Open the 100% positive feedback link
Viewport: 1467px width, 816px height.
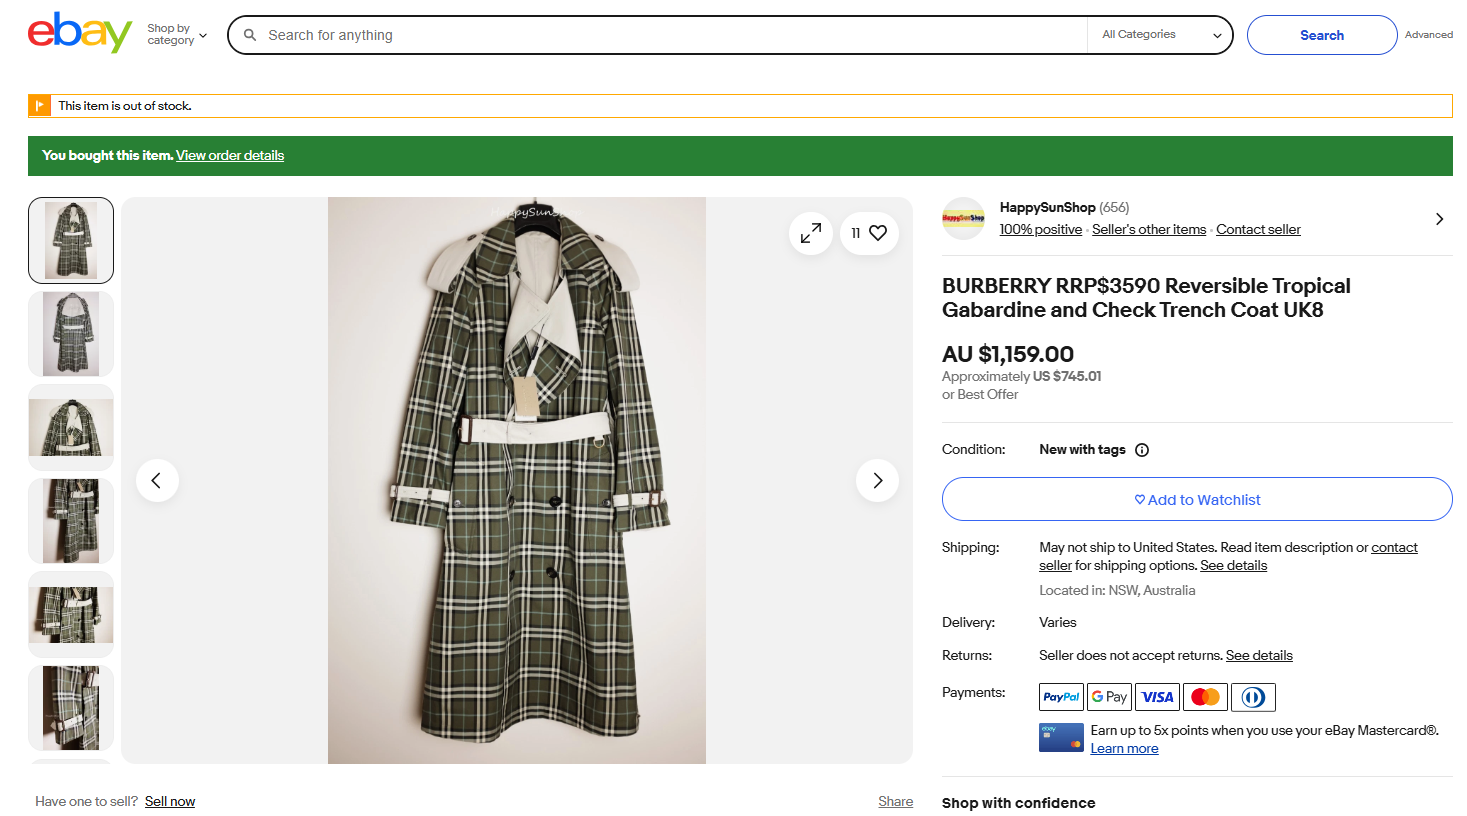pos(1040,230)
